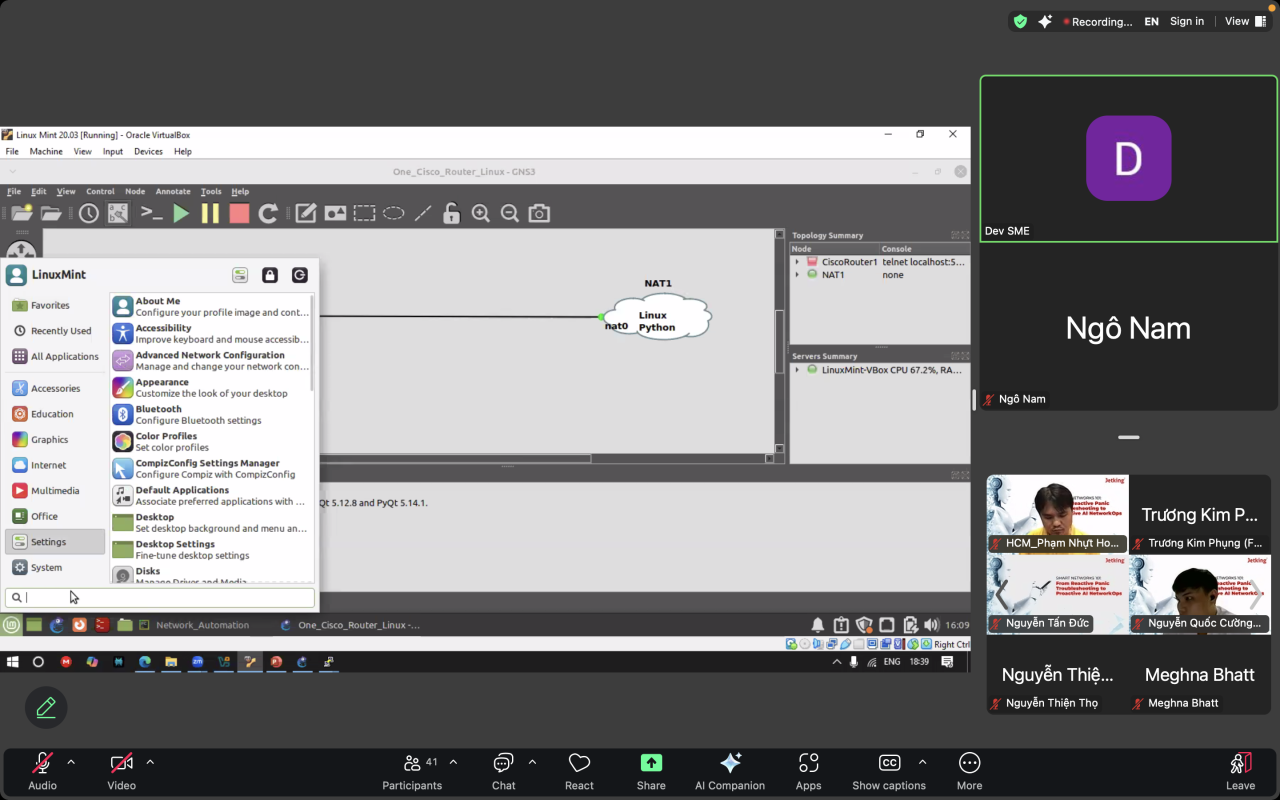Select the Add a note tool
Image resolution: width=1280 pixels, height=800 pixels.
coord(306,213)
